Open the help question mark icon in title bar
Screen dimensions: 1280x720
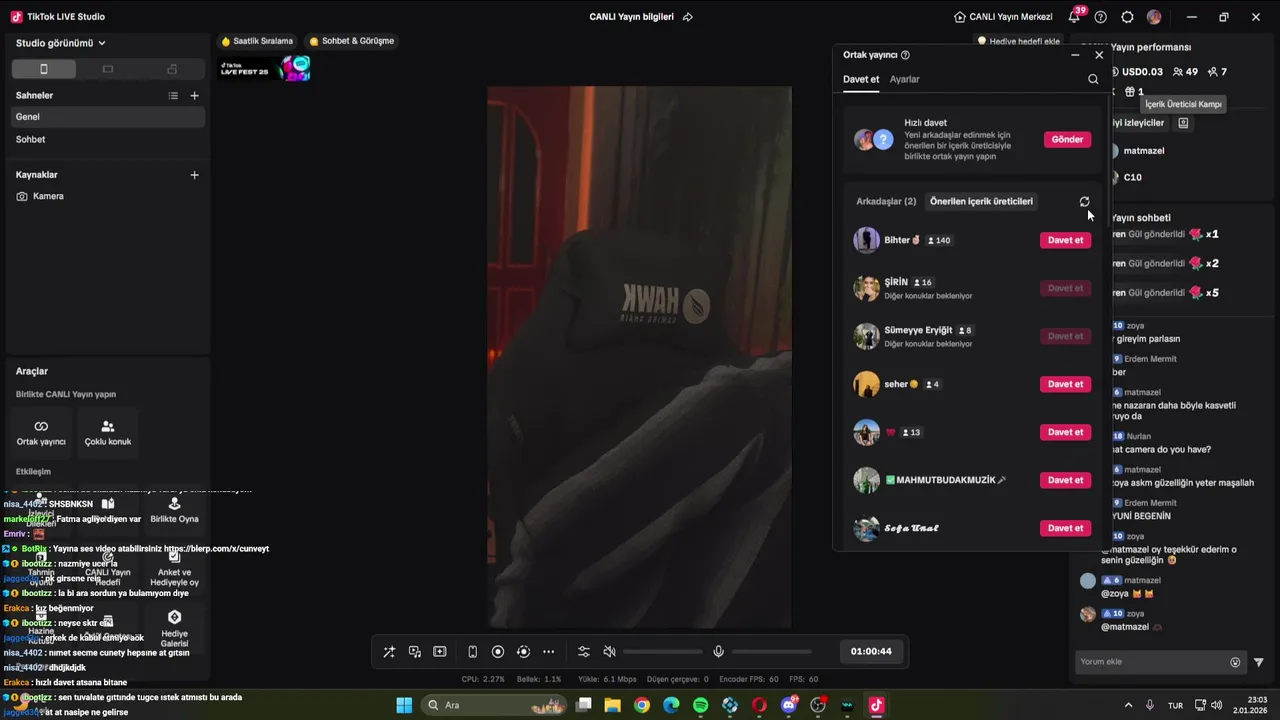1101,17
